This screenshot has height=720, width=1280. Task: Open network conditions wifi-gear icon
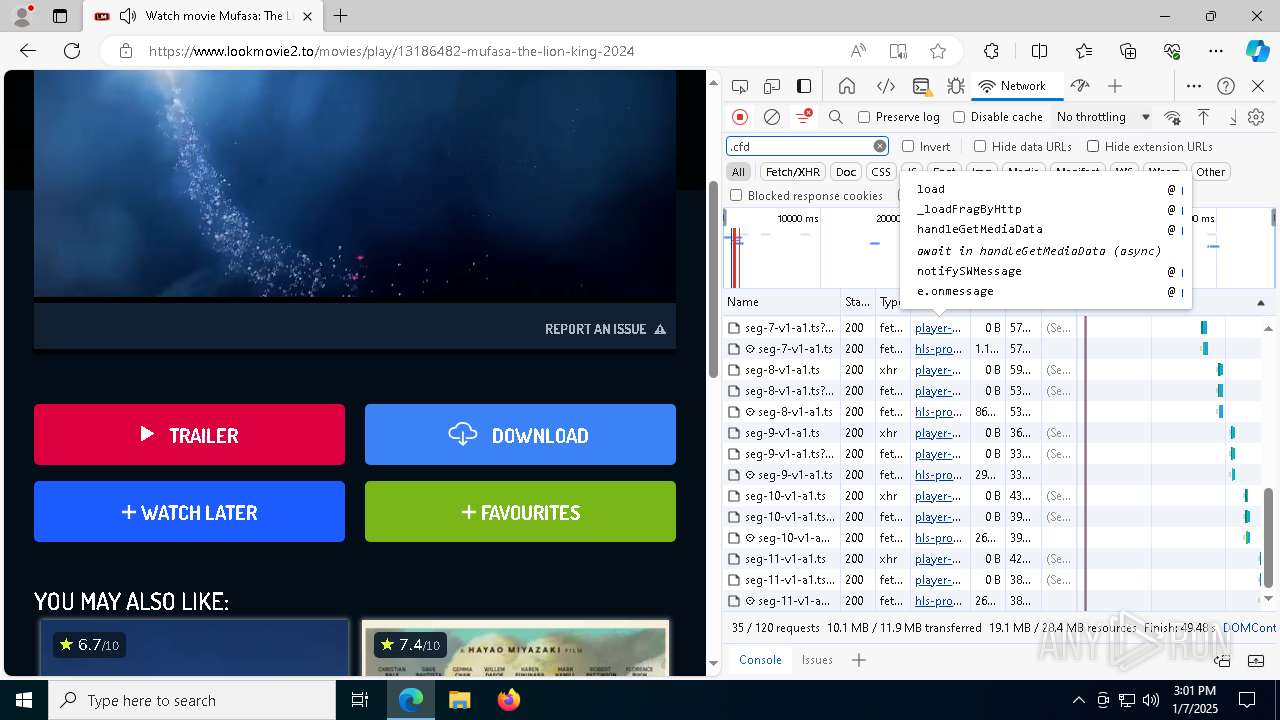1172,117
